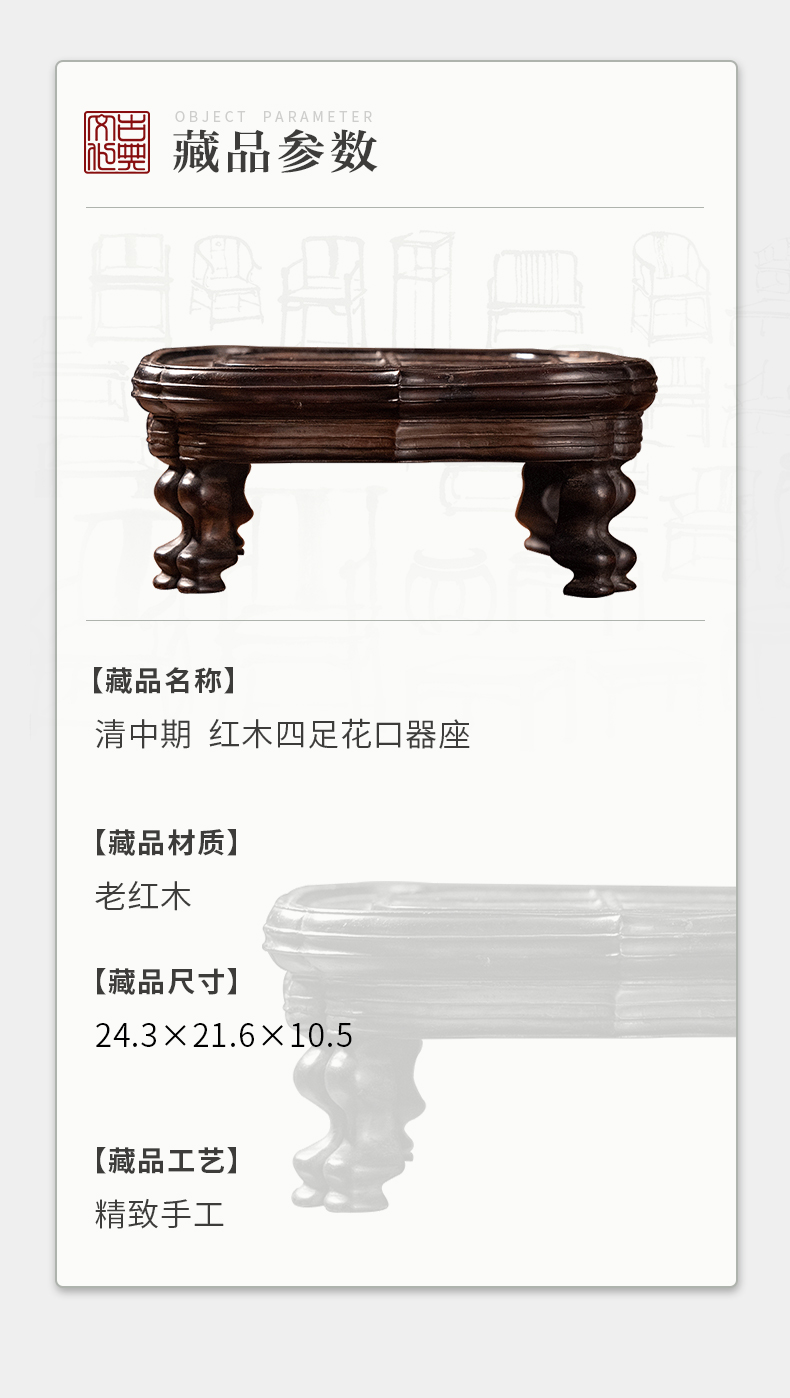Click the 藏品参数 heading title
The width and height of the screenshot is (790, 1398).
click(x=275, y=153)
